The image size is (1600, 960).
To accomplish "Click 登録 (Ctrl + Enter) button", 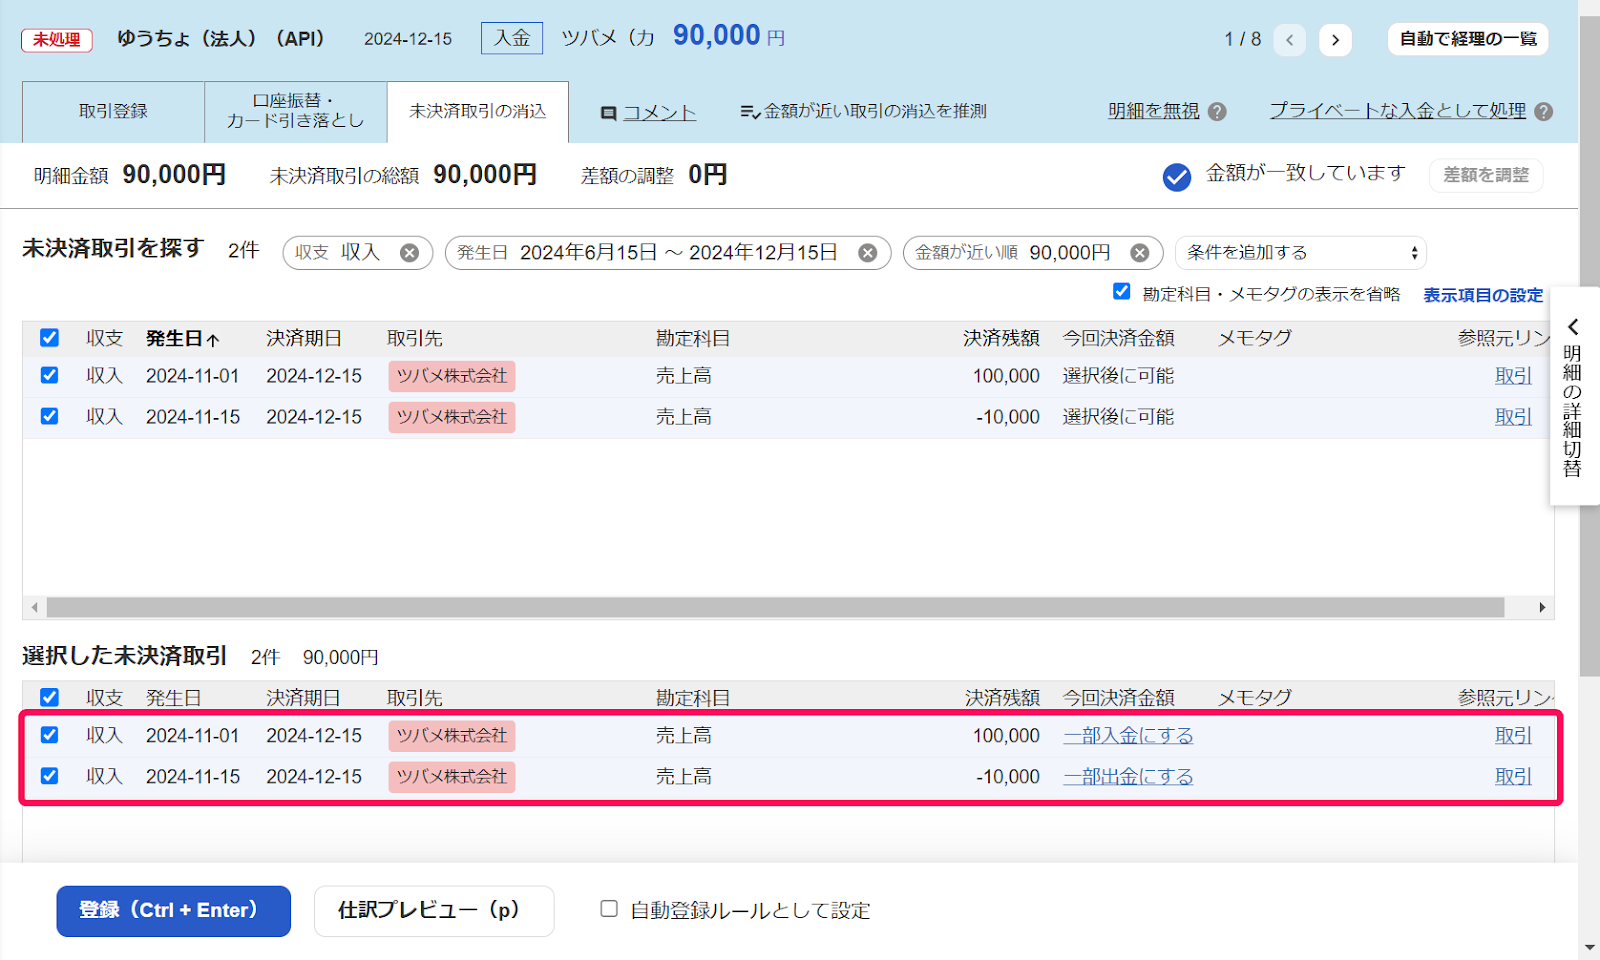I will 173,911.
